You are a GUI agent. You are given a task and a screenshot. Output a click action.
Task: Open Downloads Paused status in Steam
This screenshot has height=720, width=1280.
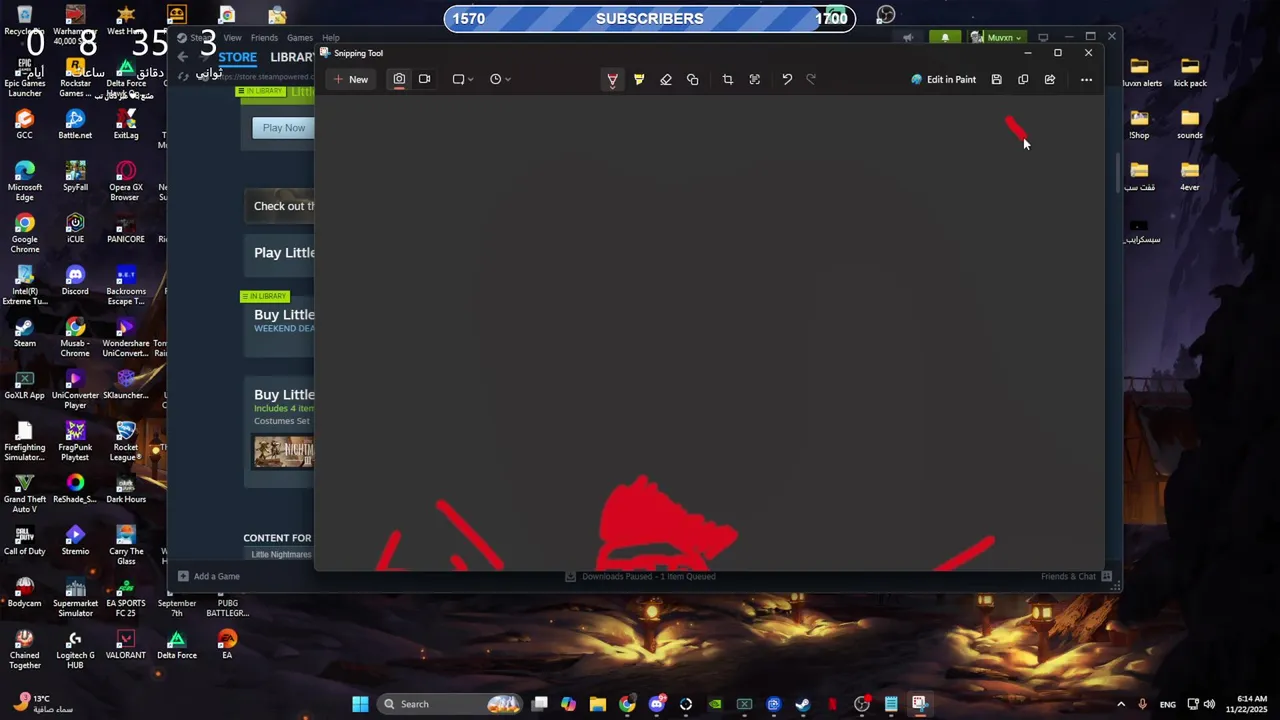(640, 576)
